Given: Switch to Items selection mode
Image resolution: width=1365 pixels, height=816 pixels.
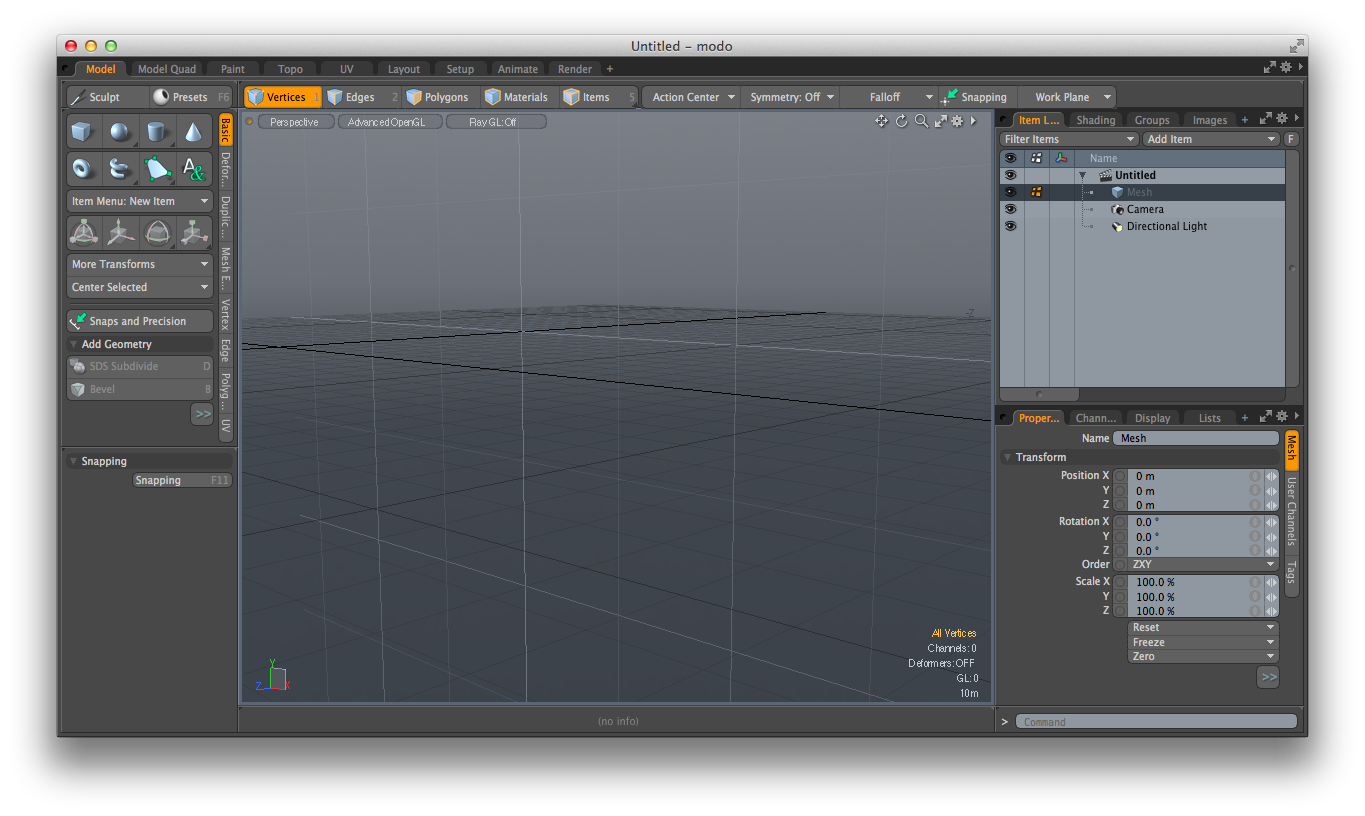Looking at the screenshot, I should (598, 97).
